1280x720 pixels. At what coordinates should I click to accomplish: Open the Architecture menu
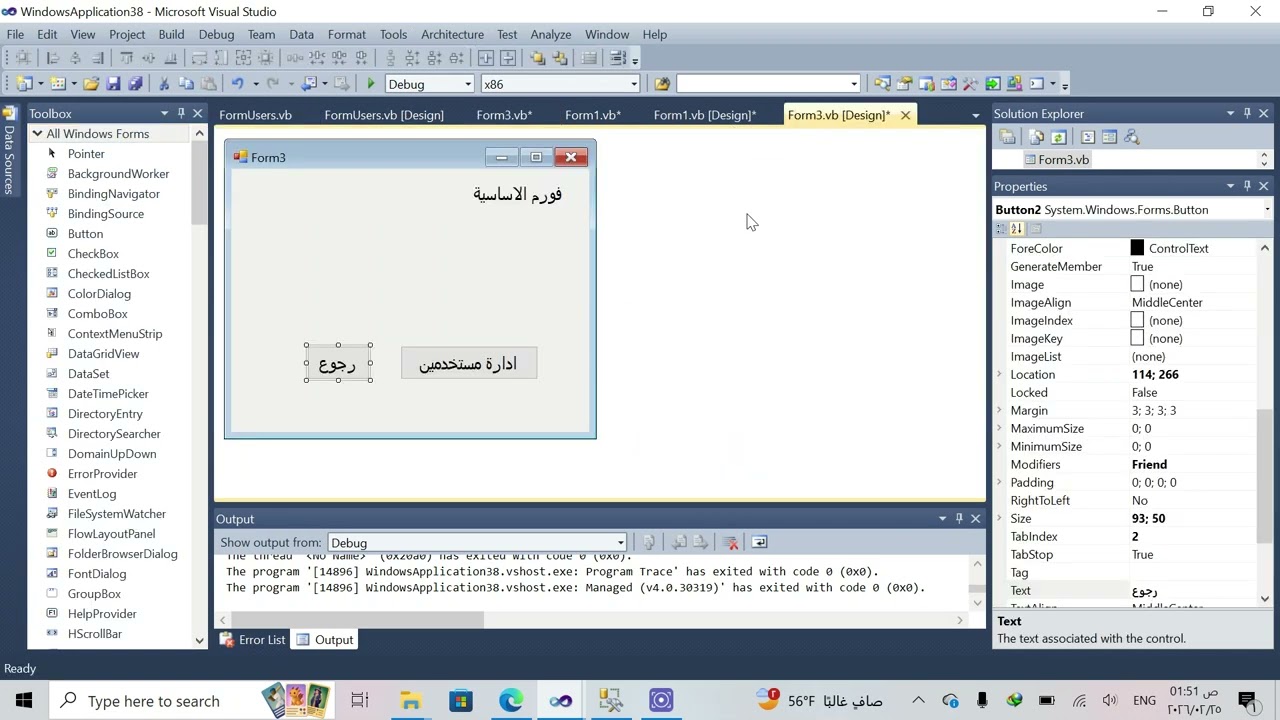452,34
